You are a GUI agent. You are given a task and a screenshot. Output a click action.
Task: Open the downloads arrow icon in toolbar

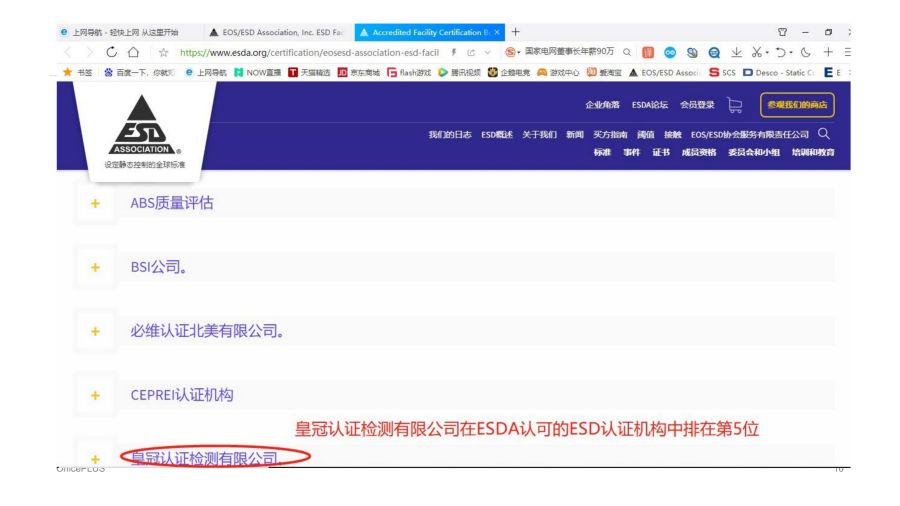736,52
